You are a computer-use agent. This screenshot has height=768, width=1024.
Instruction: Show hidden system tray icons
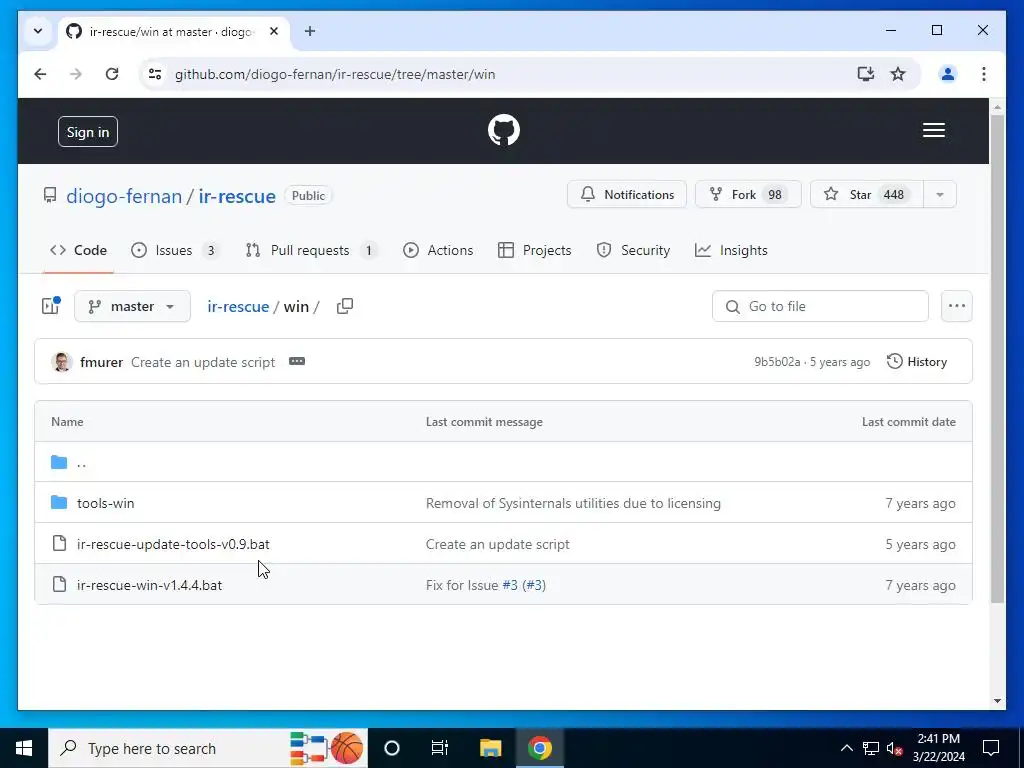click(x=846, y=748)
